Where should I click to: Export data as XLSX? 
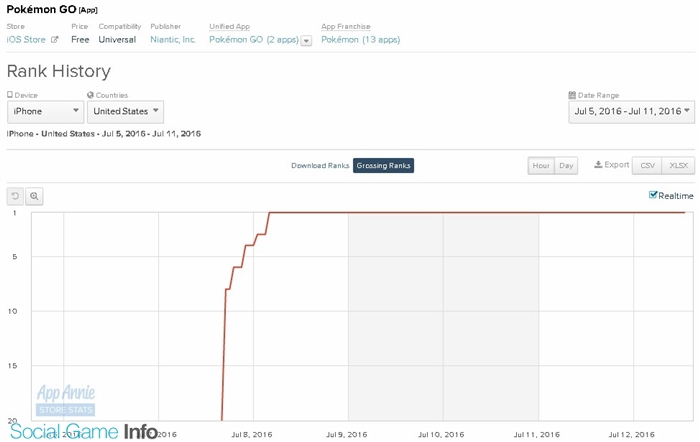678,166
